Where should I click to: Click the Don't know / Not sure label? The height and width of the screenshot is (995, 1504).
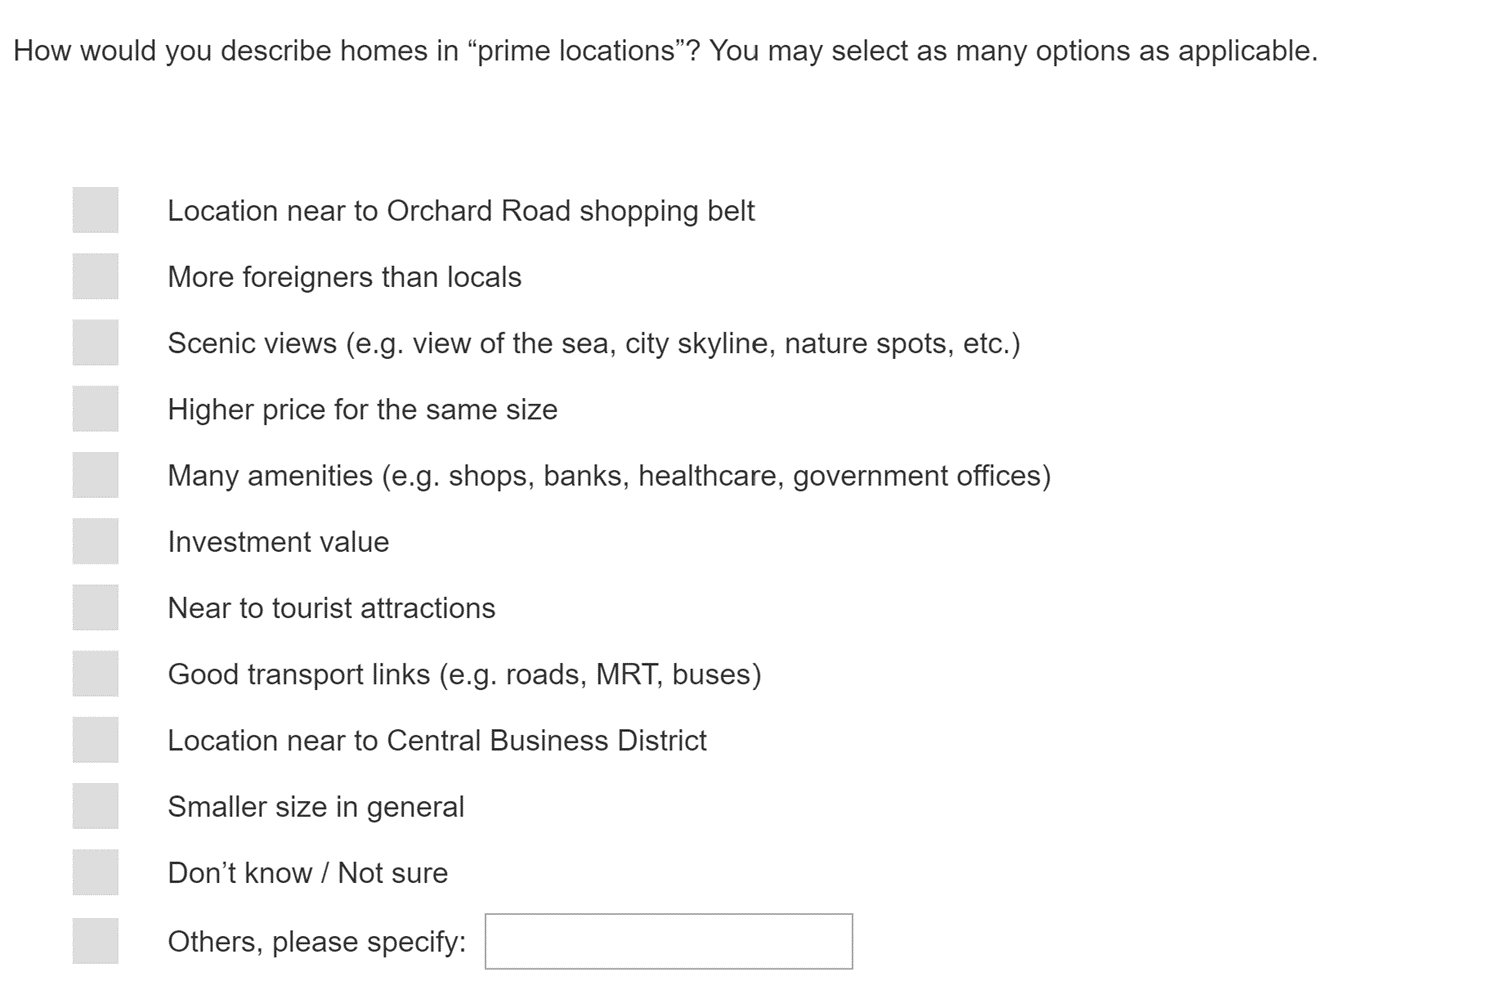pyautogui.click(x=308, y=873)
